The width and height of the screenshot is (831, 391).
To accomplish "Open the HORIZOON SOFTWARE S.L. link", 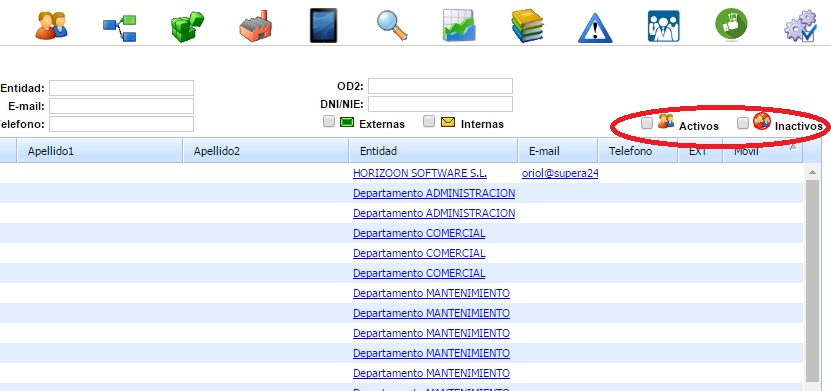I will (x=420, y=173).
